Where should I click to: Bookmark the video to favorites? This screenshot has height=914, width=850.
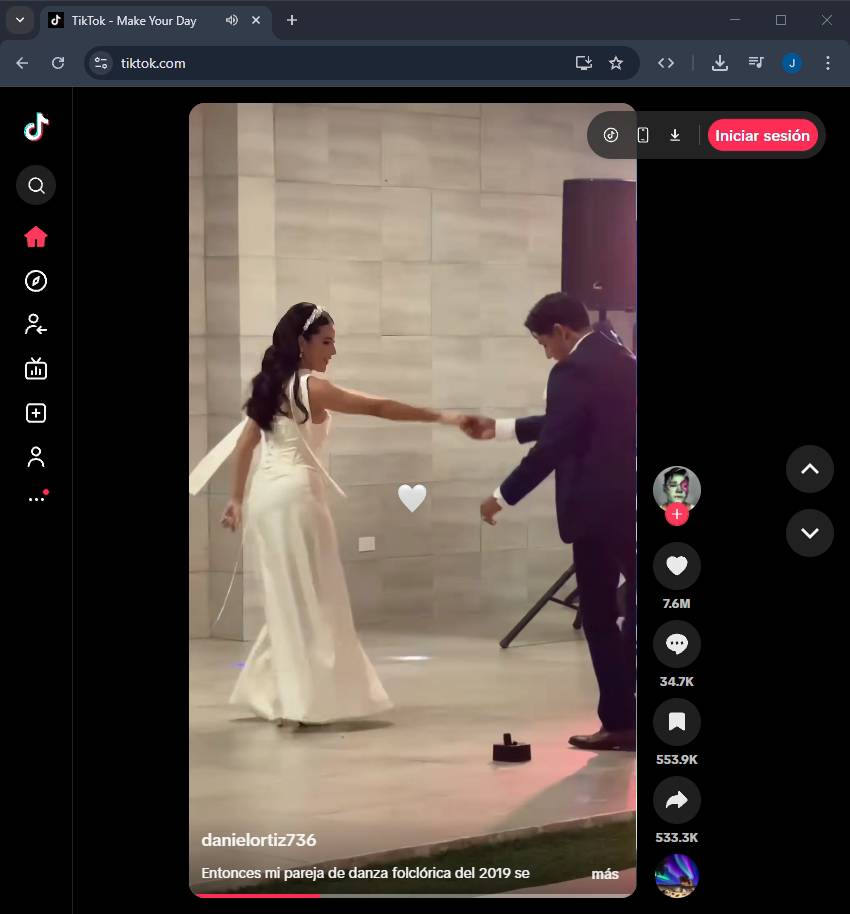(676, 722)
